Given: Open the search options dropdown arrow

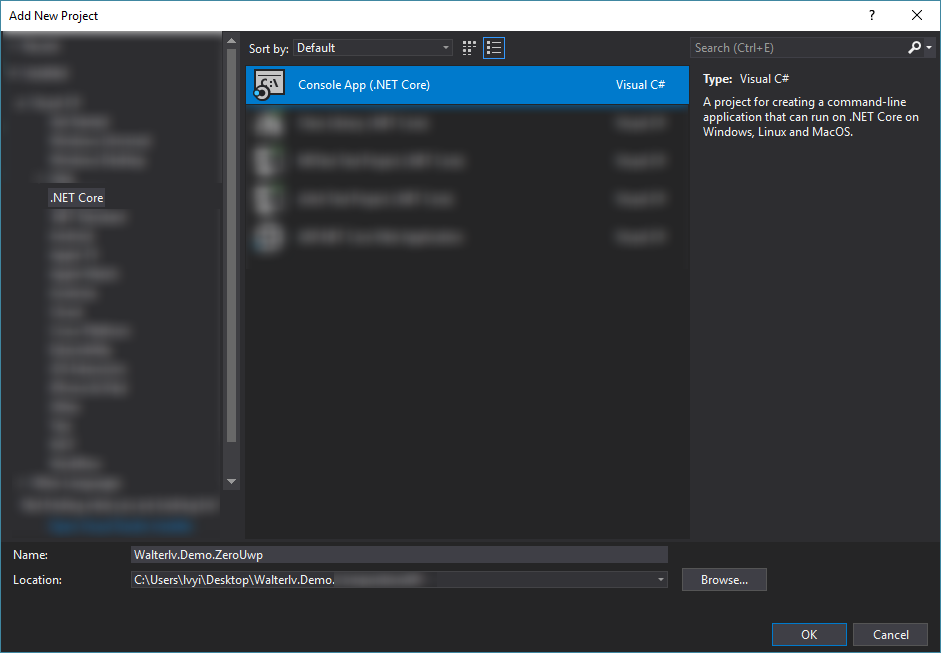Looking at the screenshot, I should tap(929, 47).
